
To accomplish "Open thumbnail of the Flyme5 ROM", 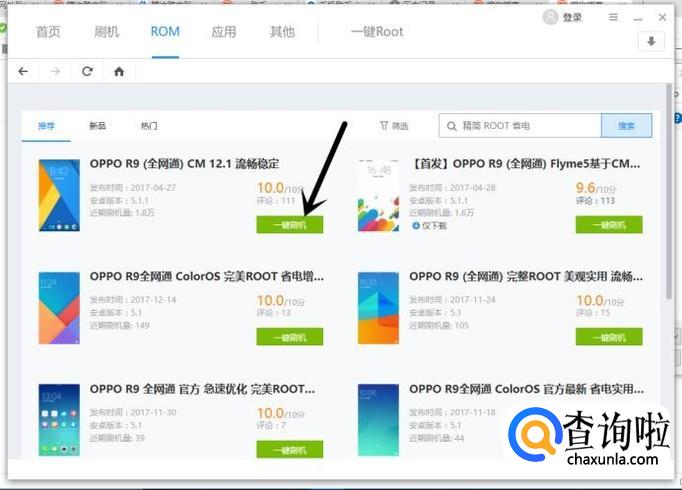I will 378,195.
